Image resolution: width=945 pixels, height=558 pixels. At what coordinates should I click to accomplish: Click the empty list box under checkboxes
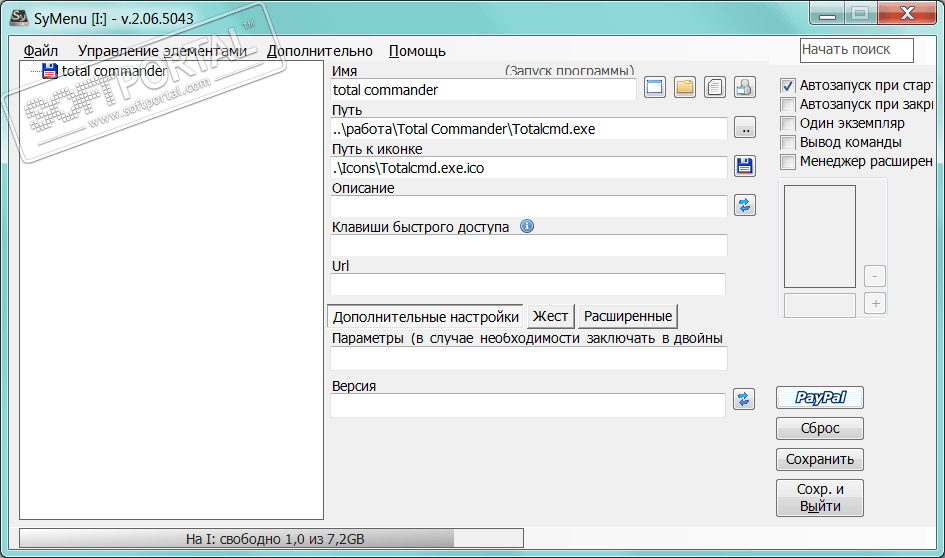pyautogui.click(x=820, y=236)
